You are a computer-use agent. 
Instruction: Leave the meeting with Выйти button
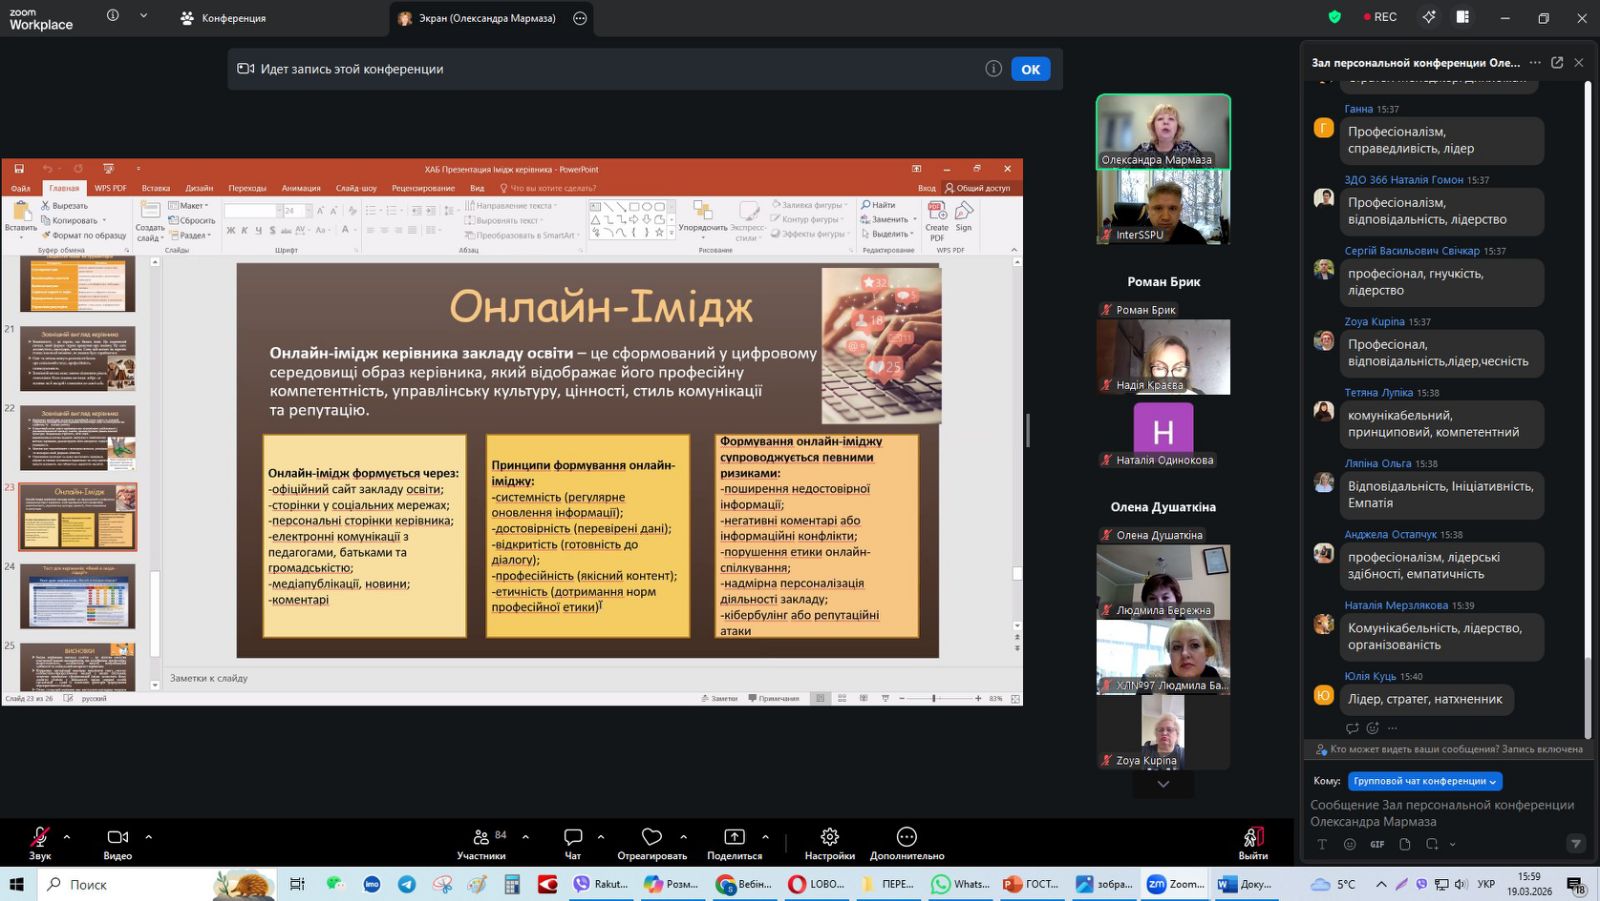(1253, 841)
